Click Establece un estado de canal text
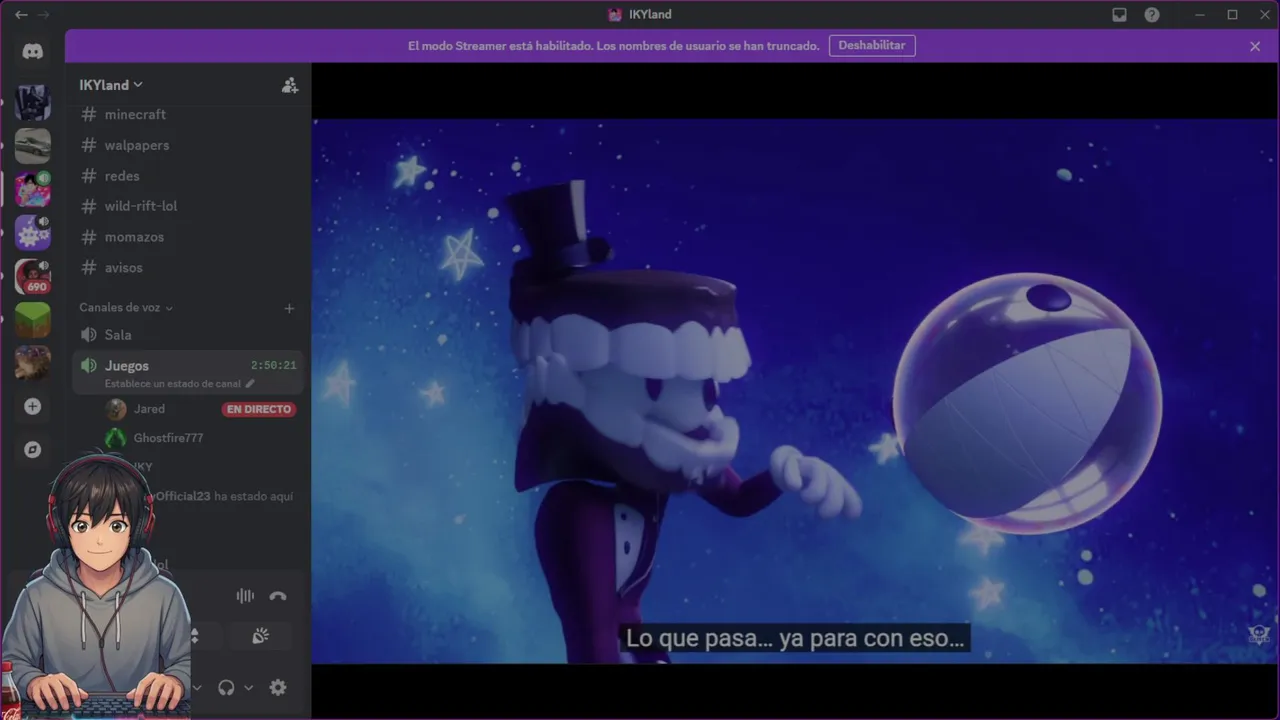Image resolution: width=1280 pixels, height=720 pixels. point(172,384)
